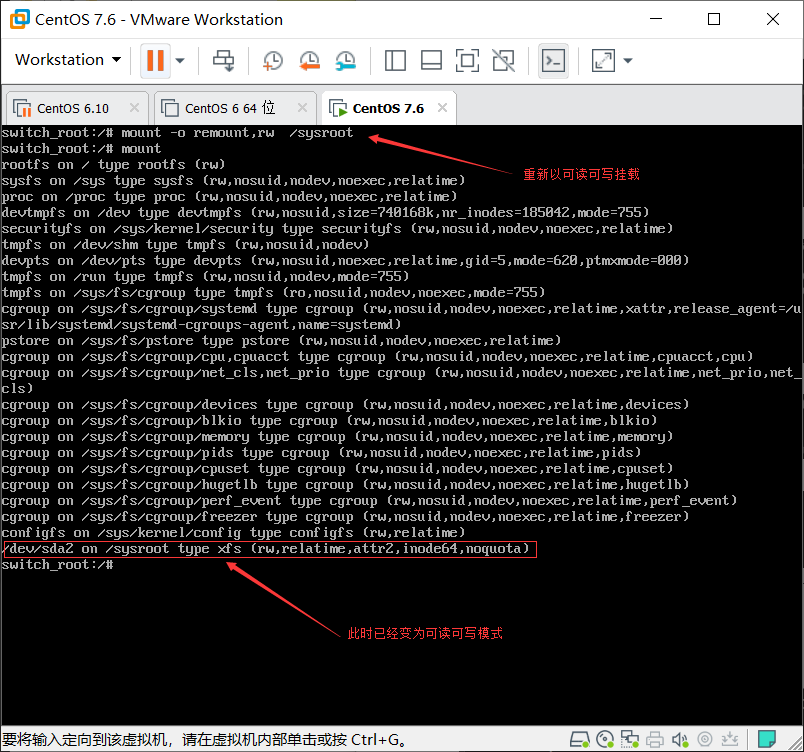Close the CentOS 6 64 位 tab

click(x=303, y=108)
